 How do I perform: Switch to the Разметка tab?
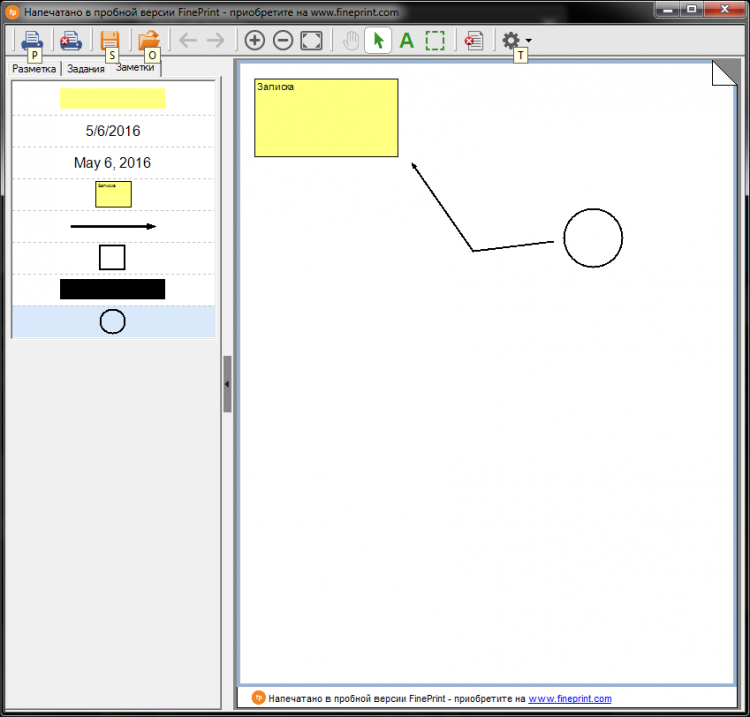[34, 69]
